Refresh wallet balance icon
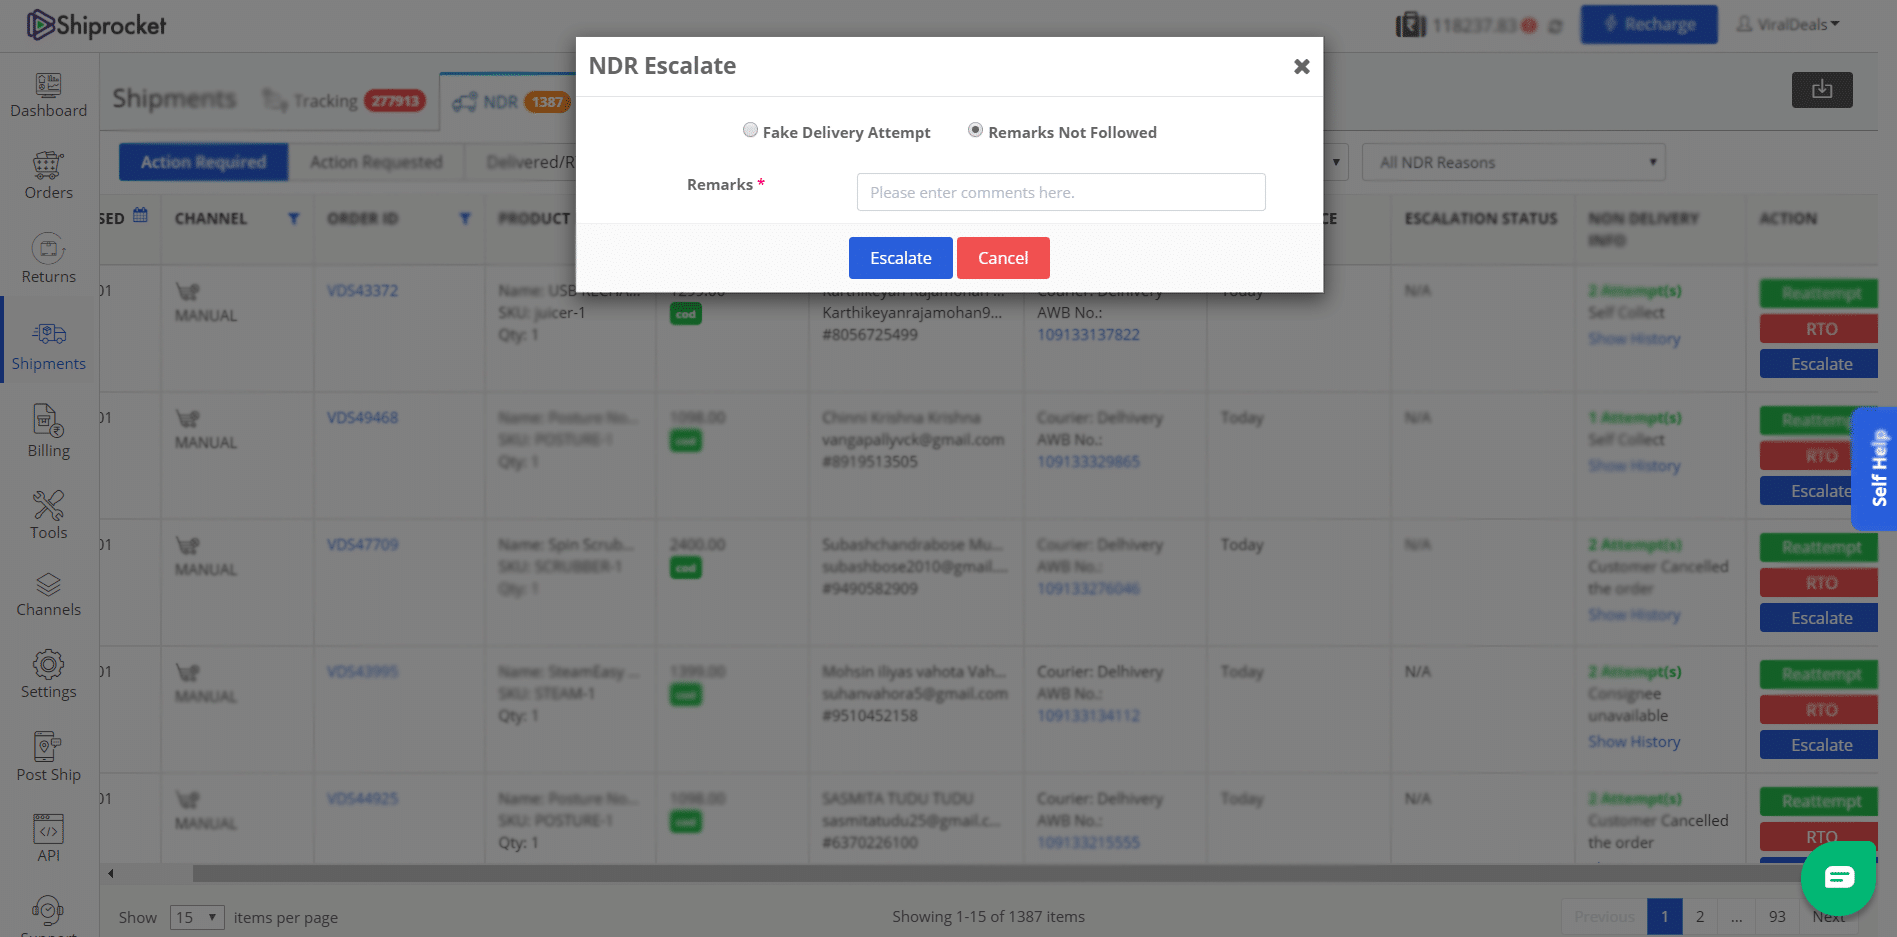 [1555, 26]
